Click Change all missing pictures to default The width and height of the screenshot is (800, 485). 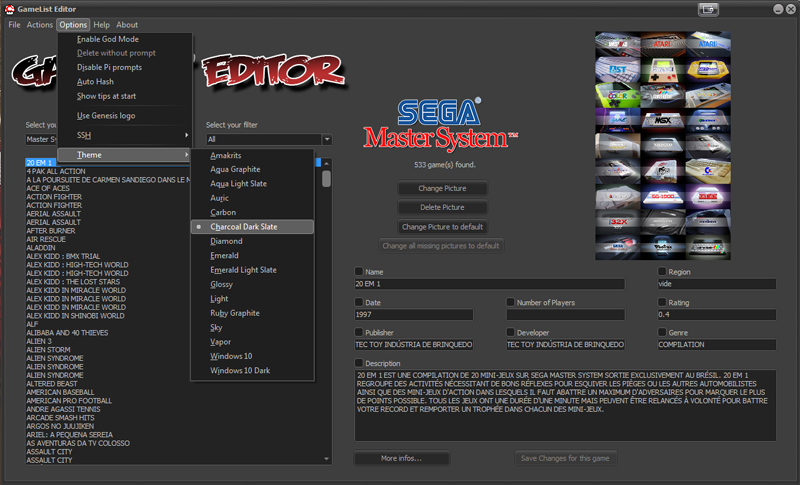click(441, 246)
